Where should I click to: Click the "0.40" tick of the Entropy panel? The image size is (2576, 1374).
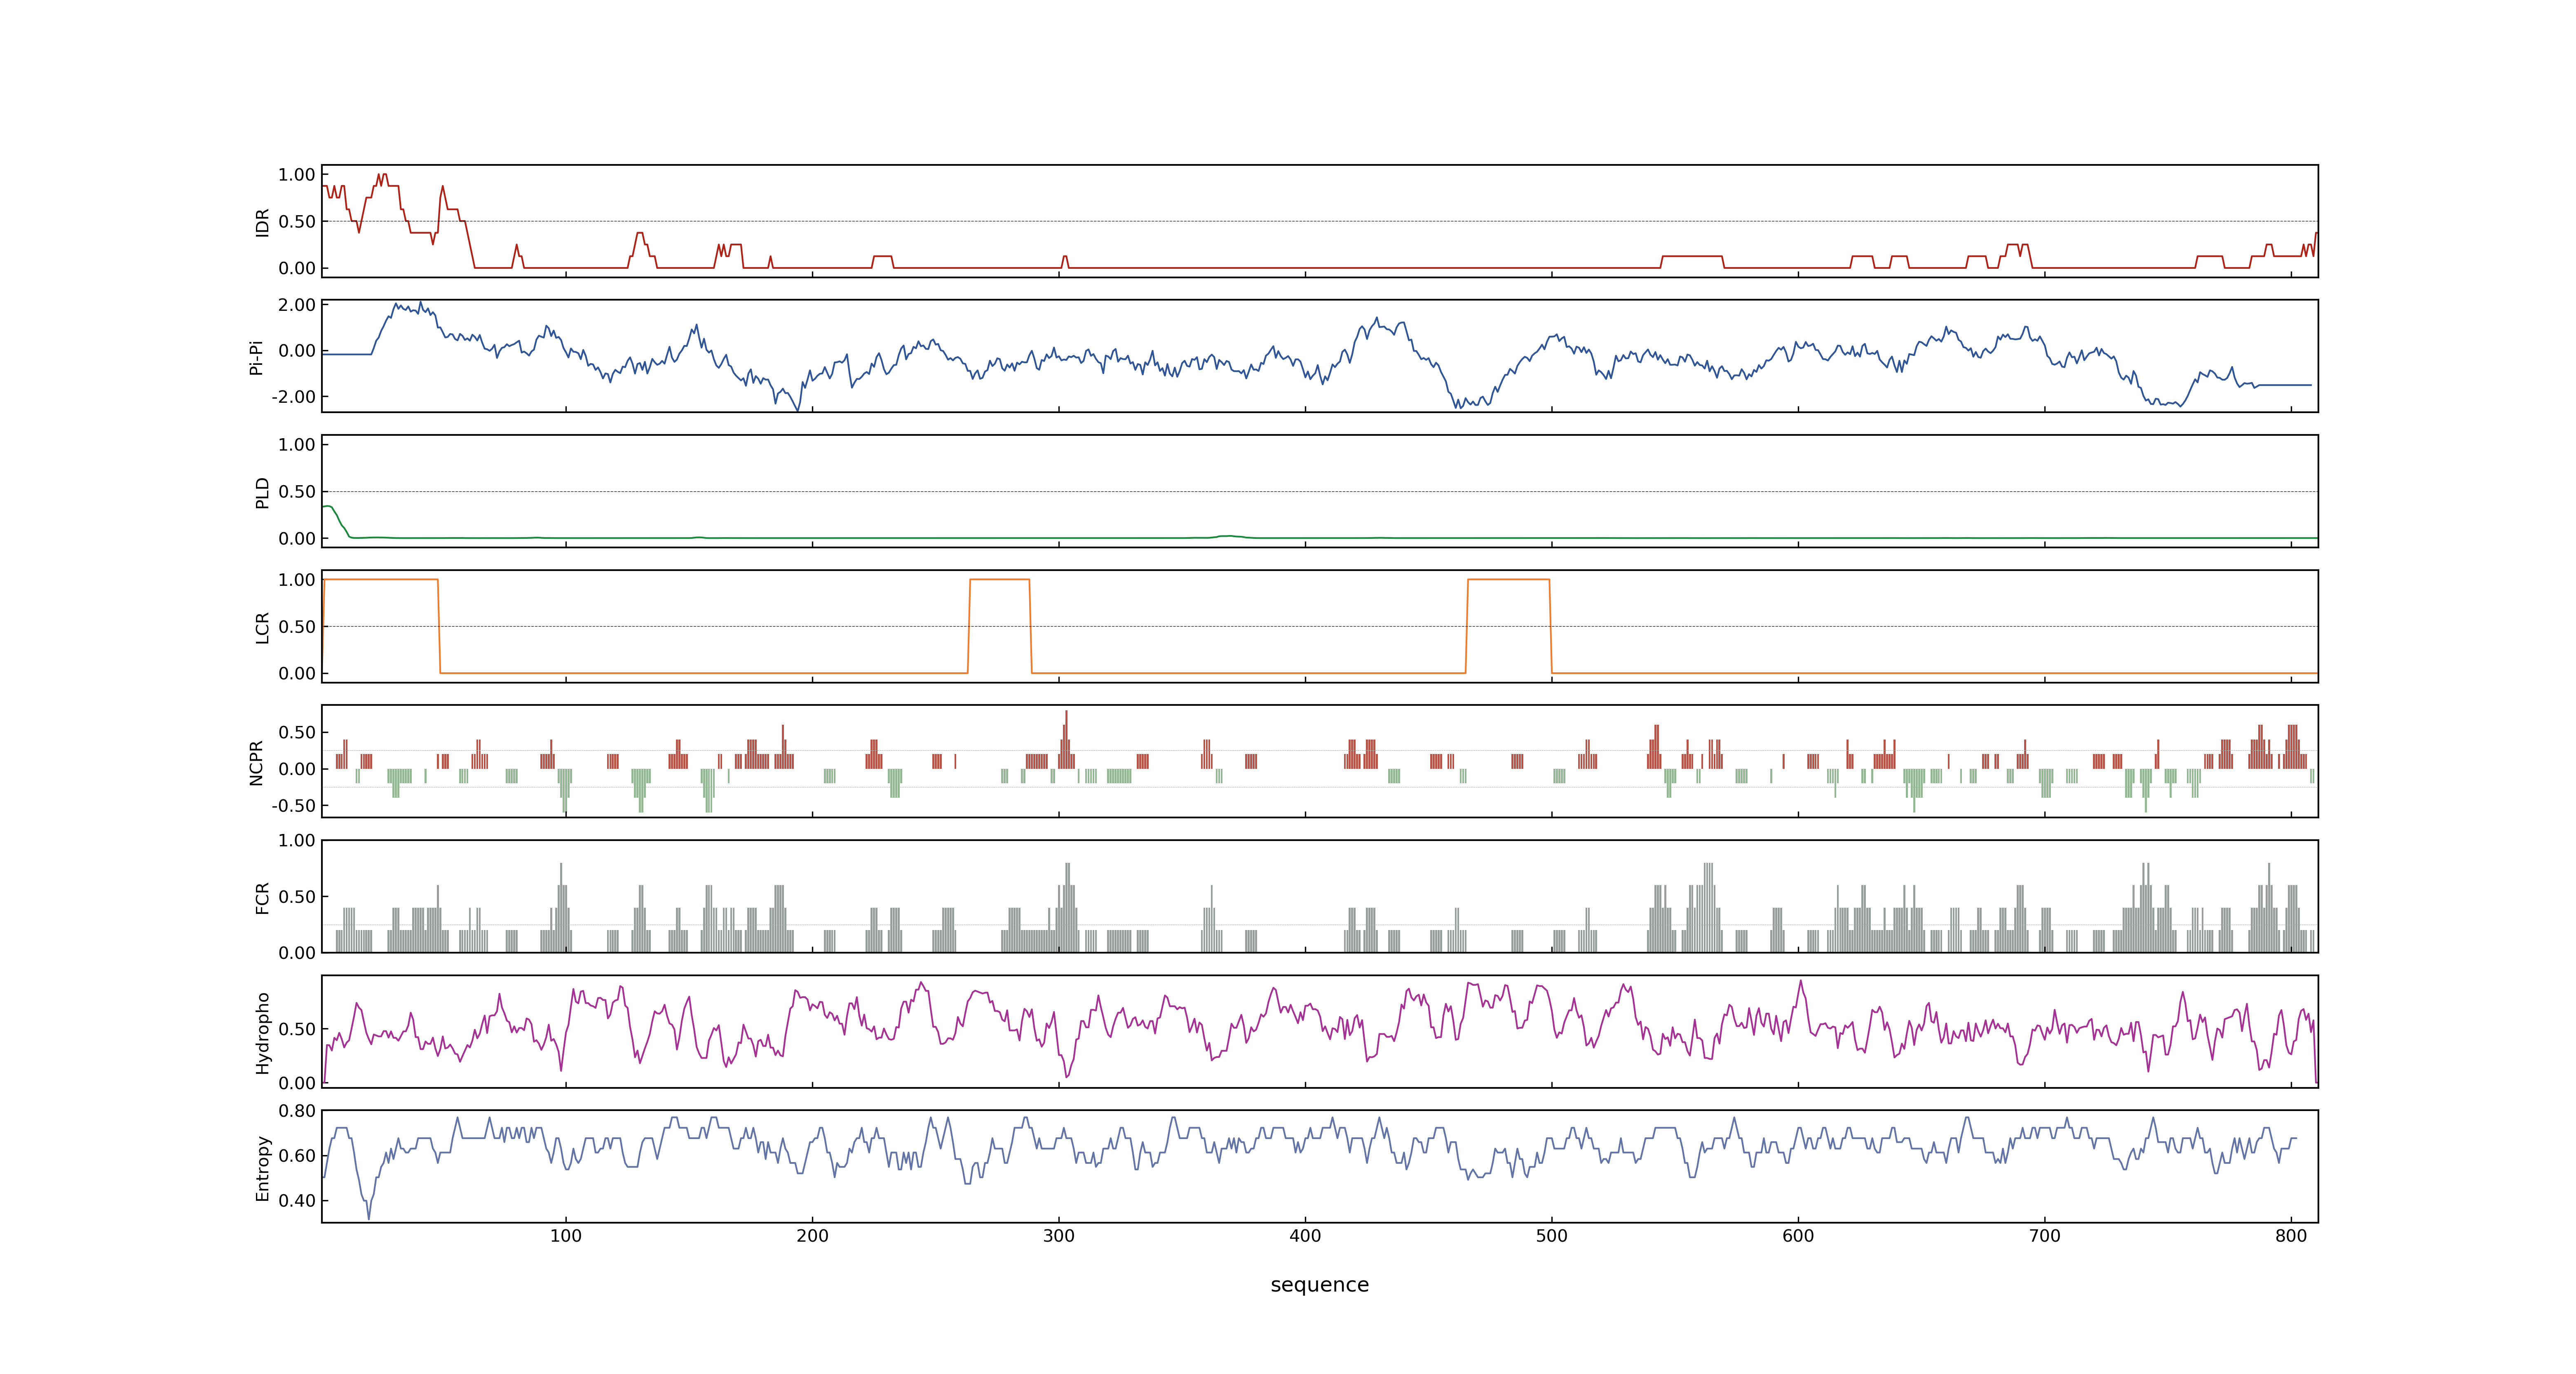click(297, 1201)
